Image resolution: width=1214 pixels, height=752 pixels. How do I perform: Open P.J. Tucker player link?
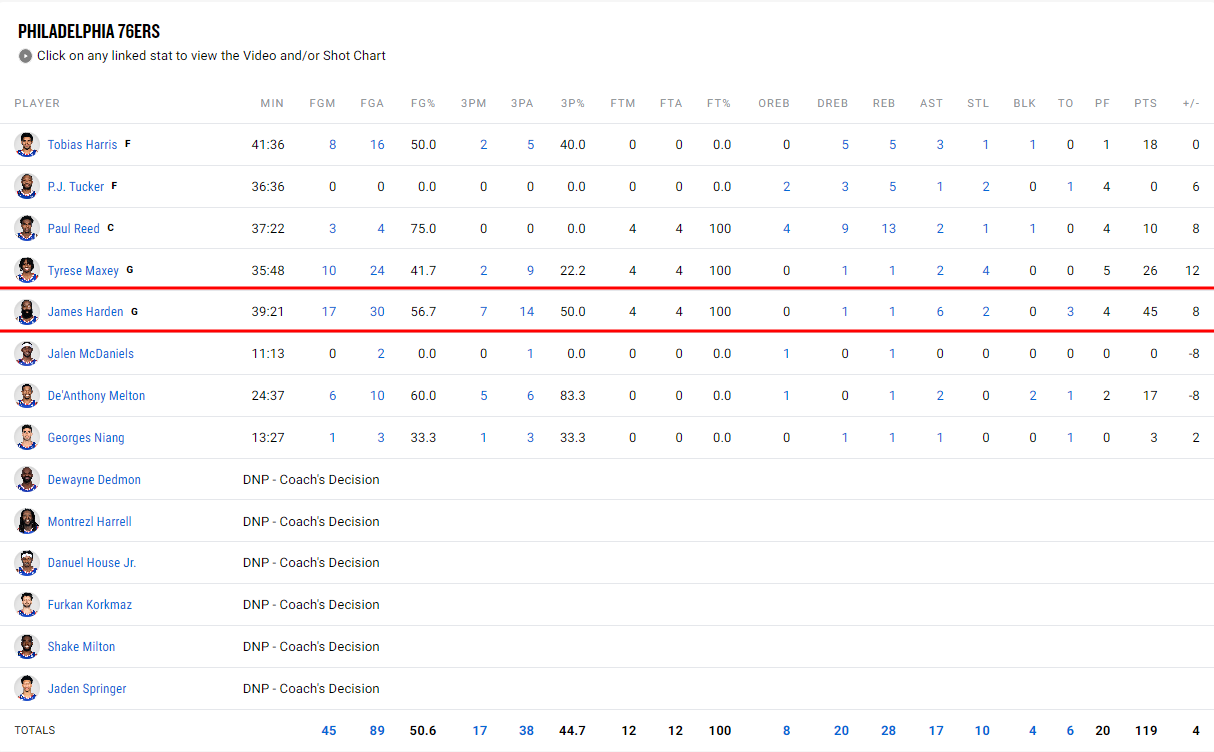click(76, 187)
